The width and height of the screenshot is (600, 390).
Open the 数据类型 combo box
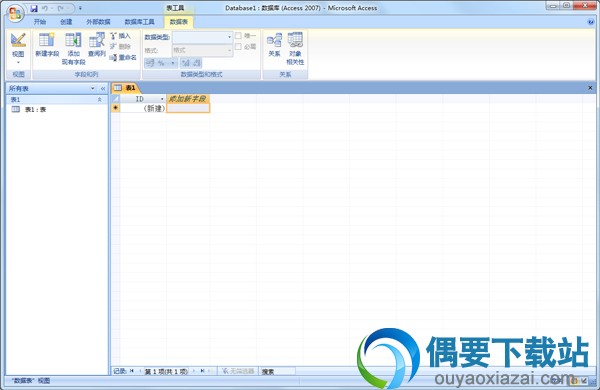pos(202,37)
